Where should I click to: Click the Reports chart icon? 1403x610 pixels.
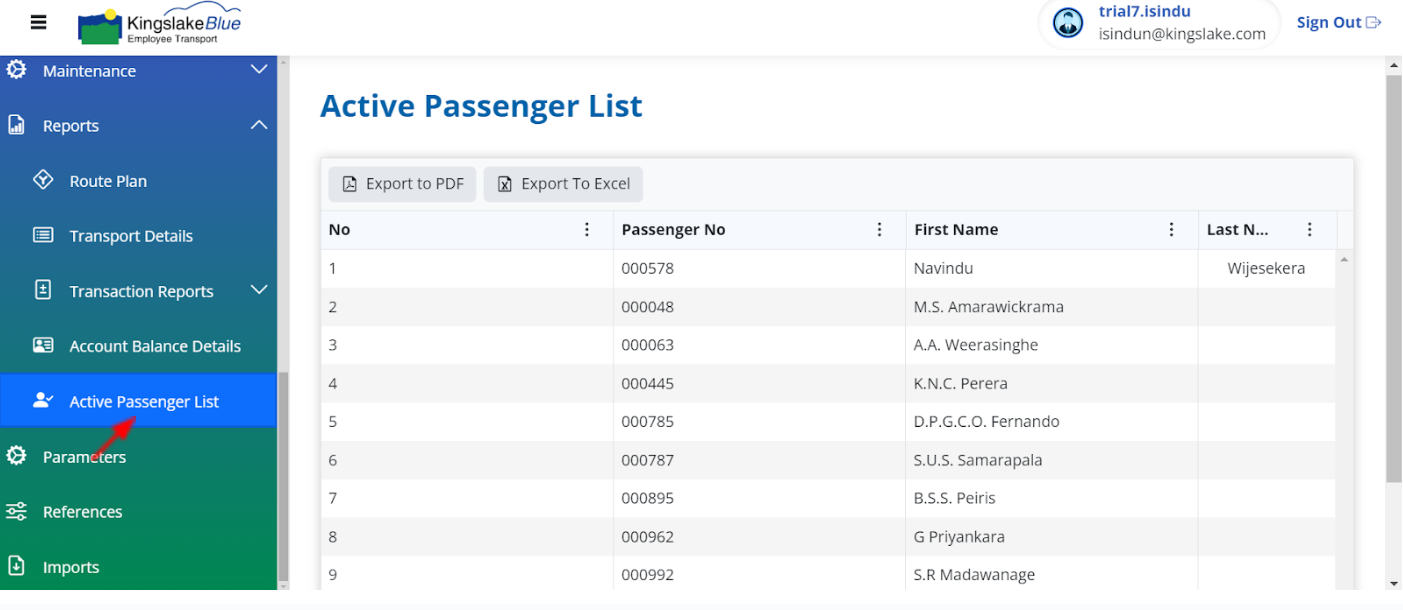(x=16, y=125)
